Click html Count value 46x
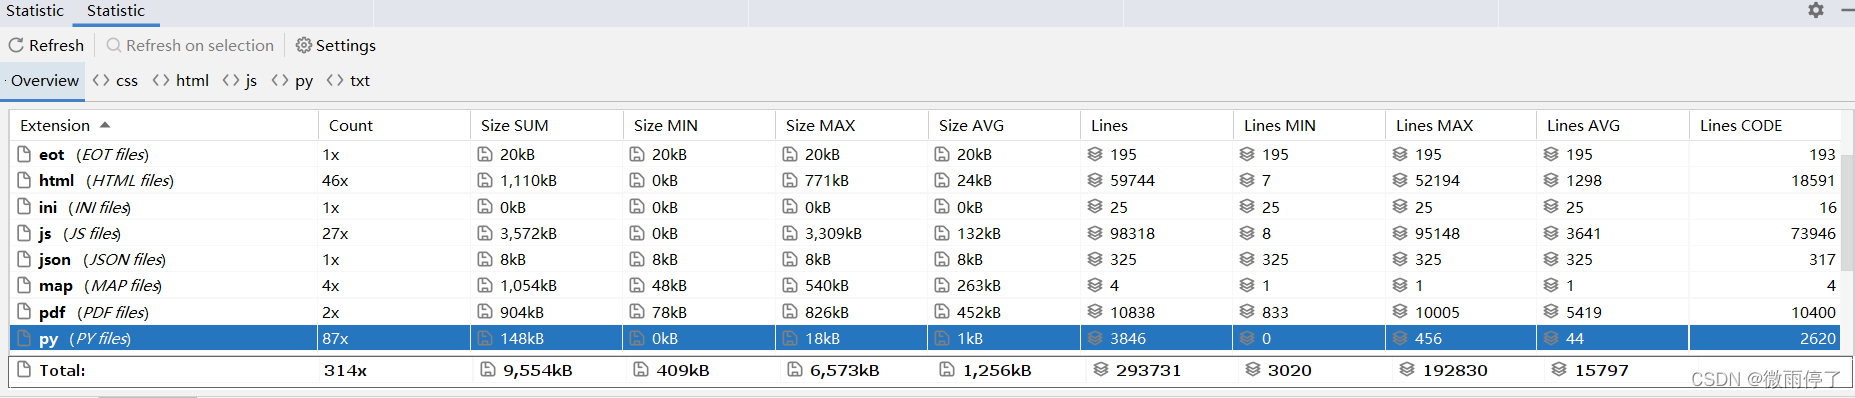 point(335,181)
